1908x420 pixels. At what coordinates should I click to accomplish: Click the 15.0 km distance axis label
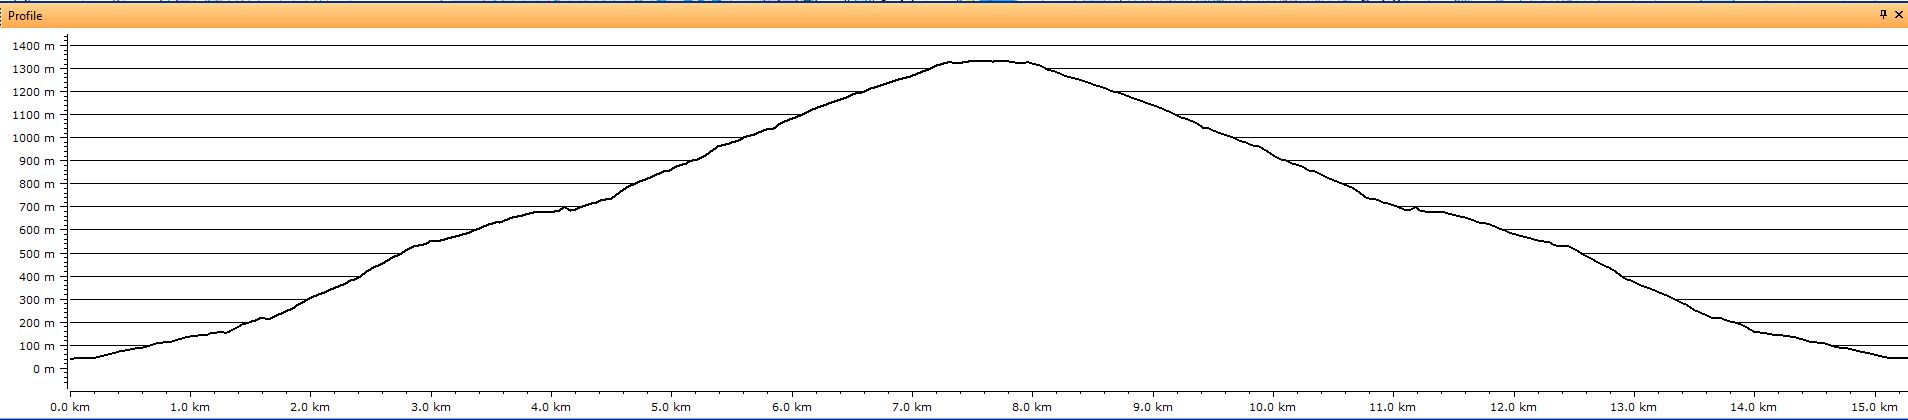click(1873, 408)
